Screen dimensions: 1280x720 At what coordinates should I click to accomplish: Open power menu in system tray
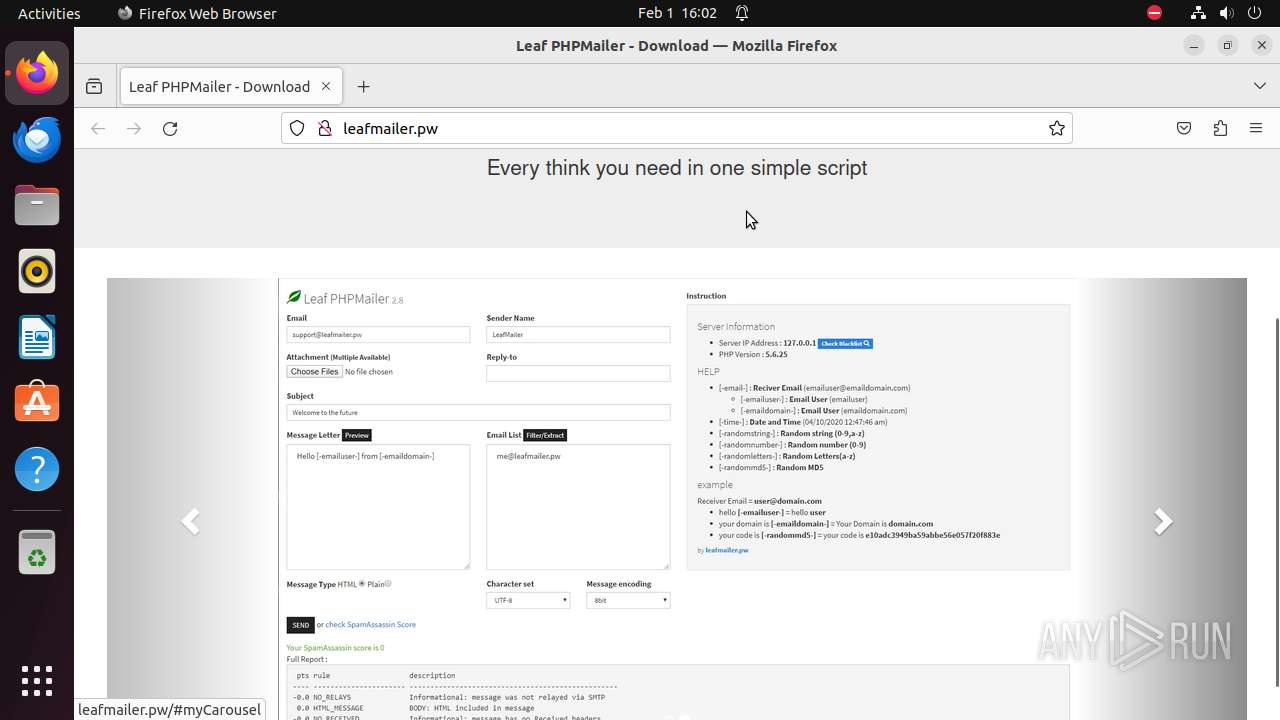pos(1254,13)
